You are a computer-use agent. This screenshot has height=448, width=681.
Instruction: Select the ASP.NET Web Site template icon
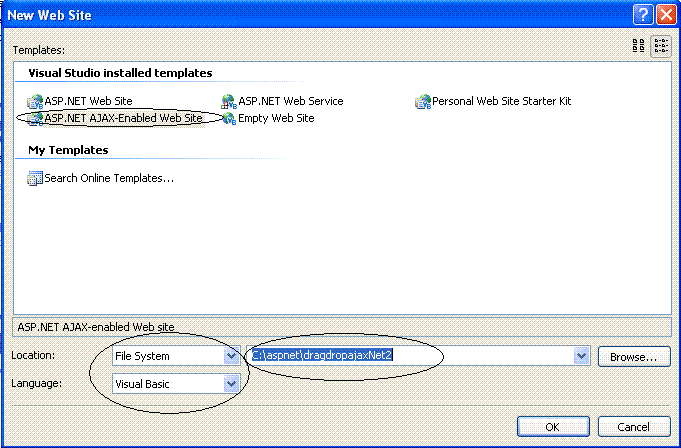click(35, 102)
